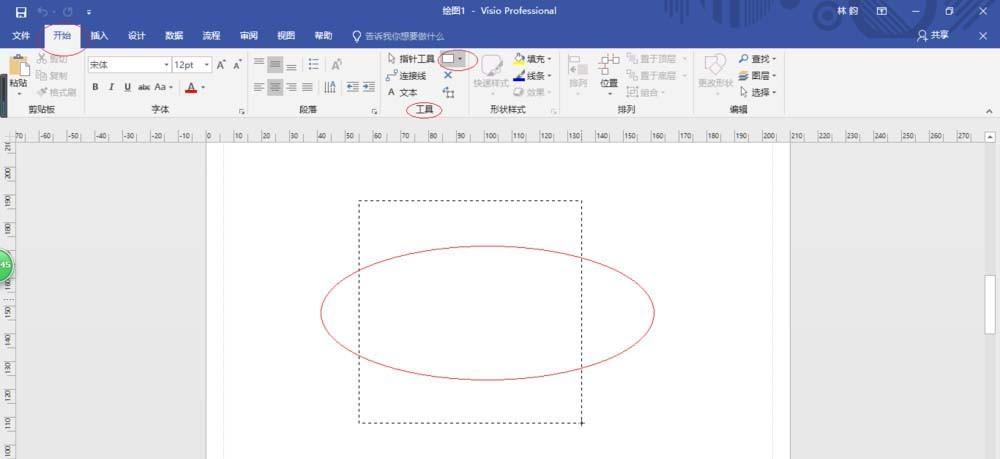Screen dimensions: 1000x459
Task: Toggle bold formatting
Action: coord(95,87)
